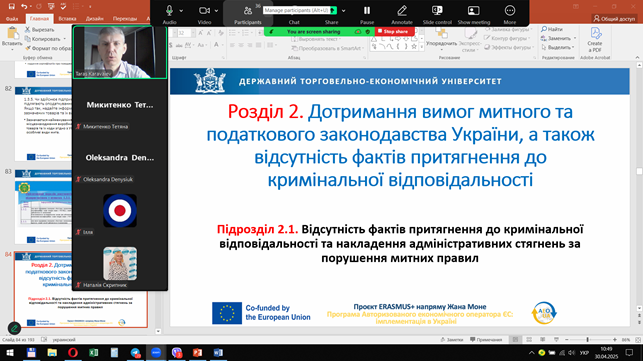Viewport: 643px width, 361px height.
Task: Click Найти search command
Action: pyautogui.click(x=552, y=29)
